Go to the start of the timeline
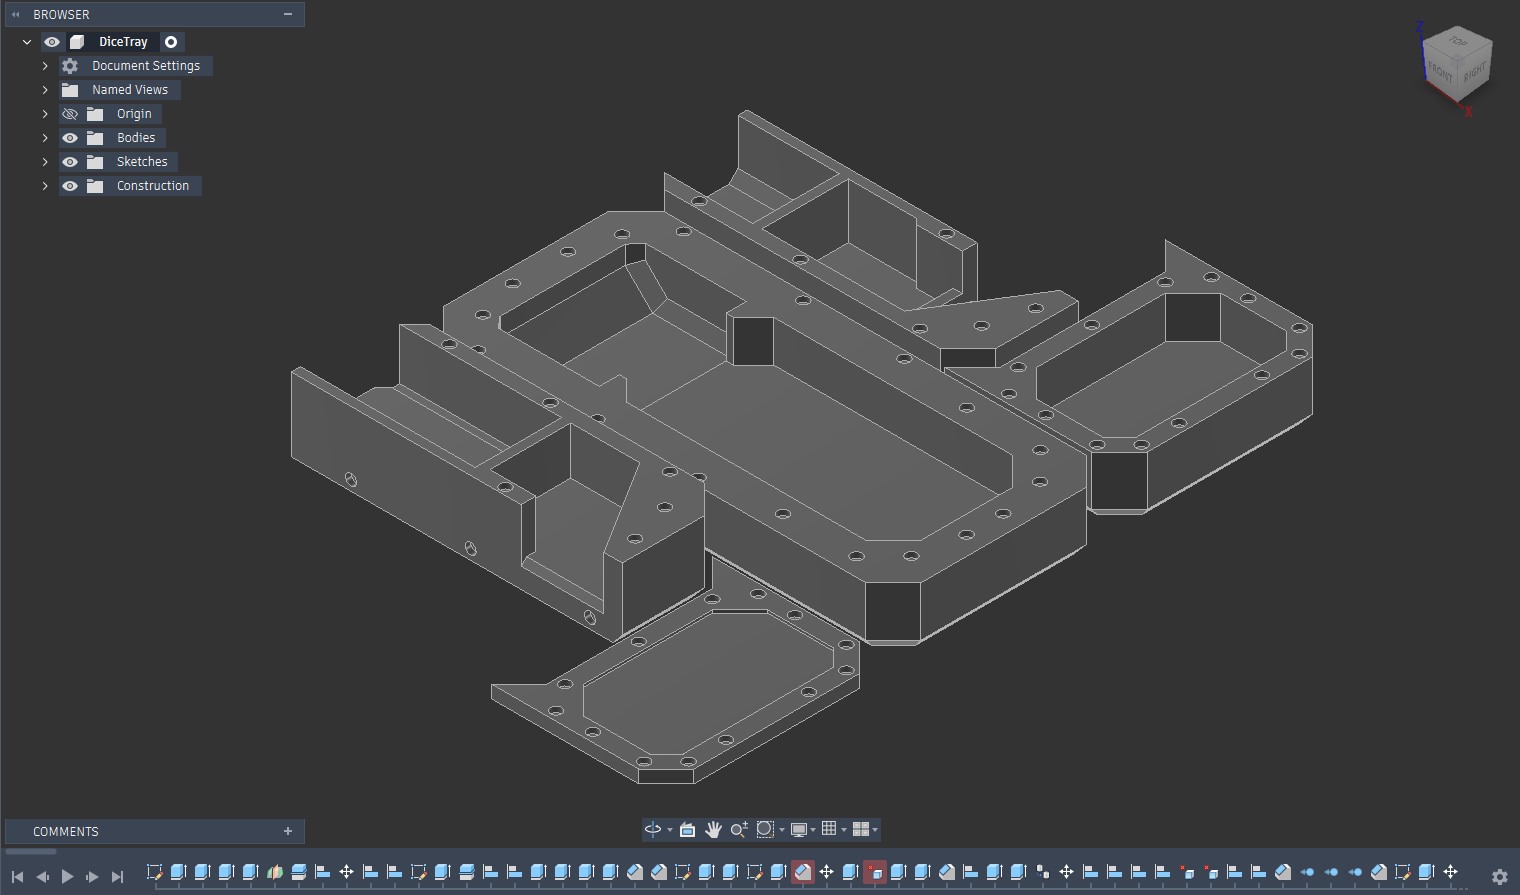 tap(17, 877)
